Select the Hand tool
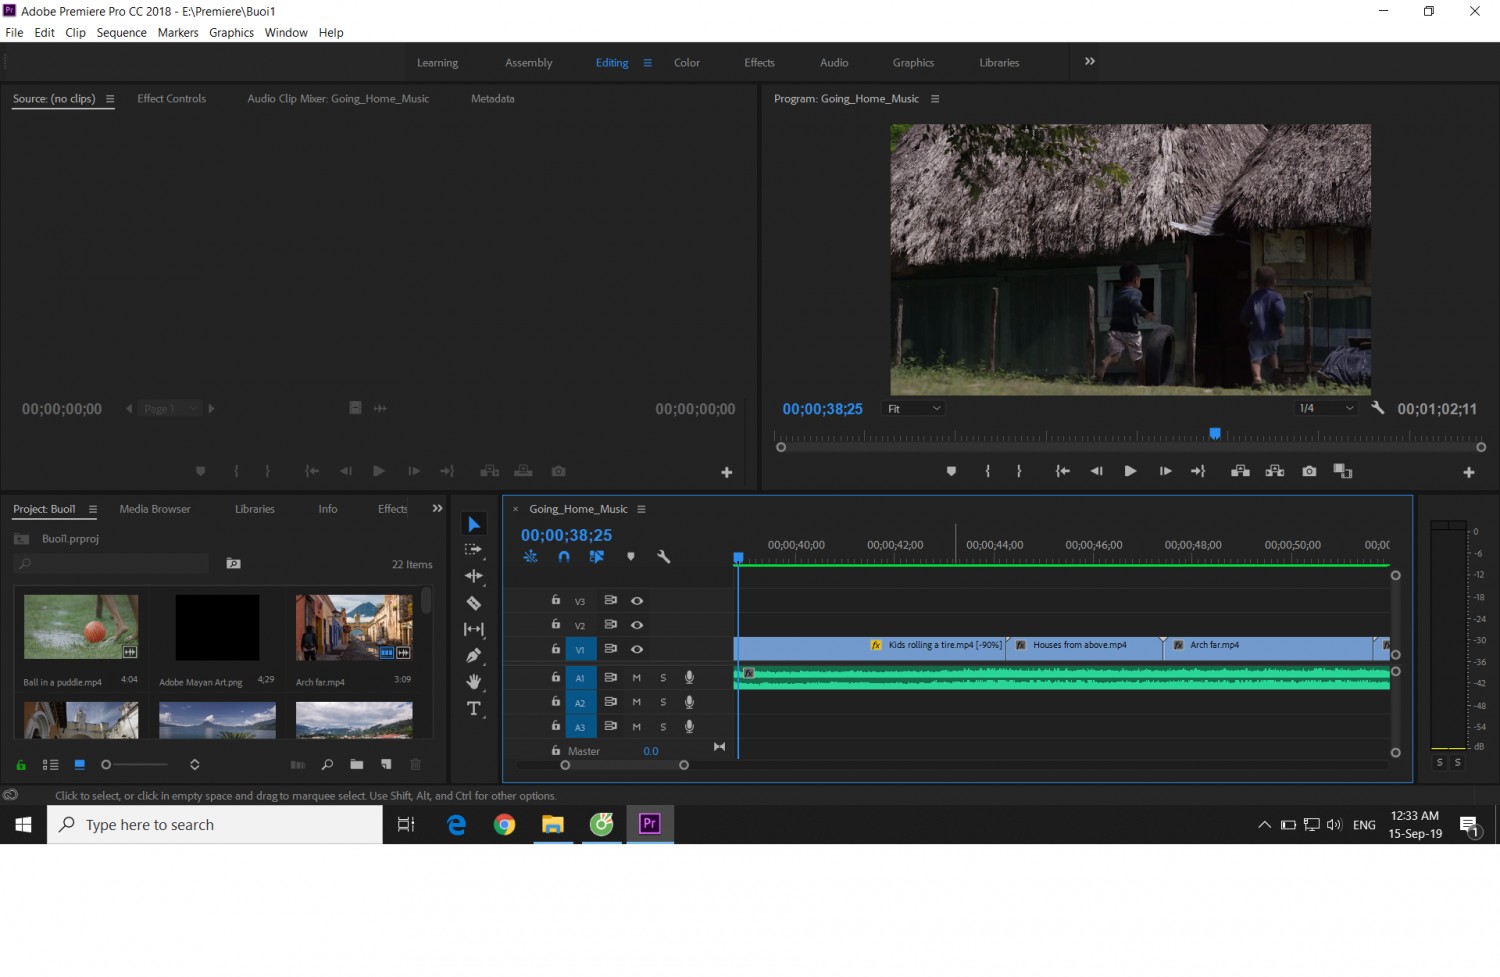This screenshot has width=1500, height=977. pyautogui.click(x=474, y=682)
